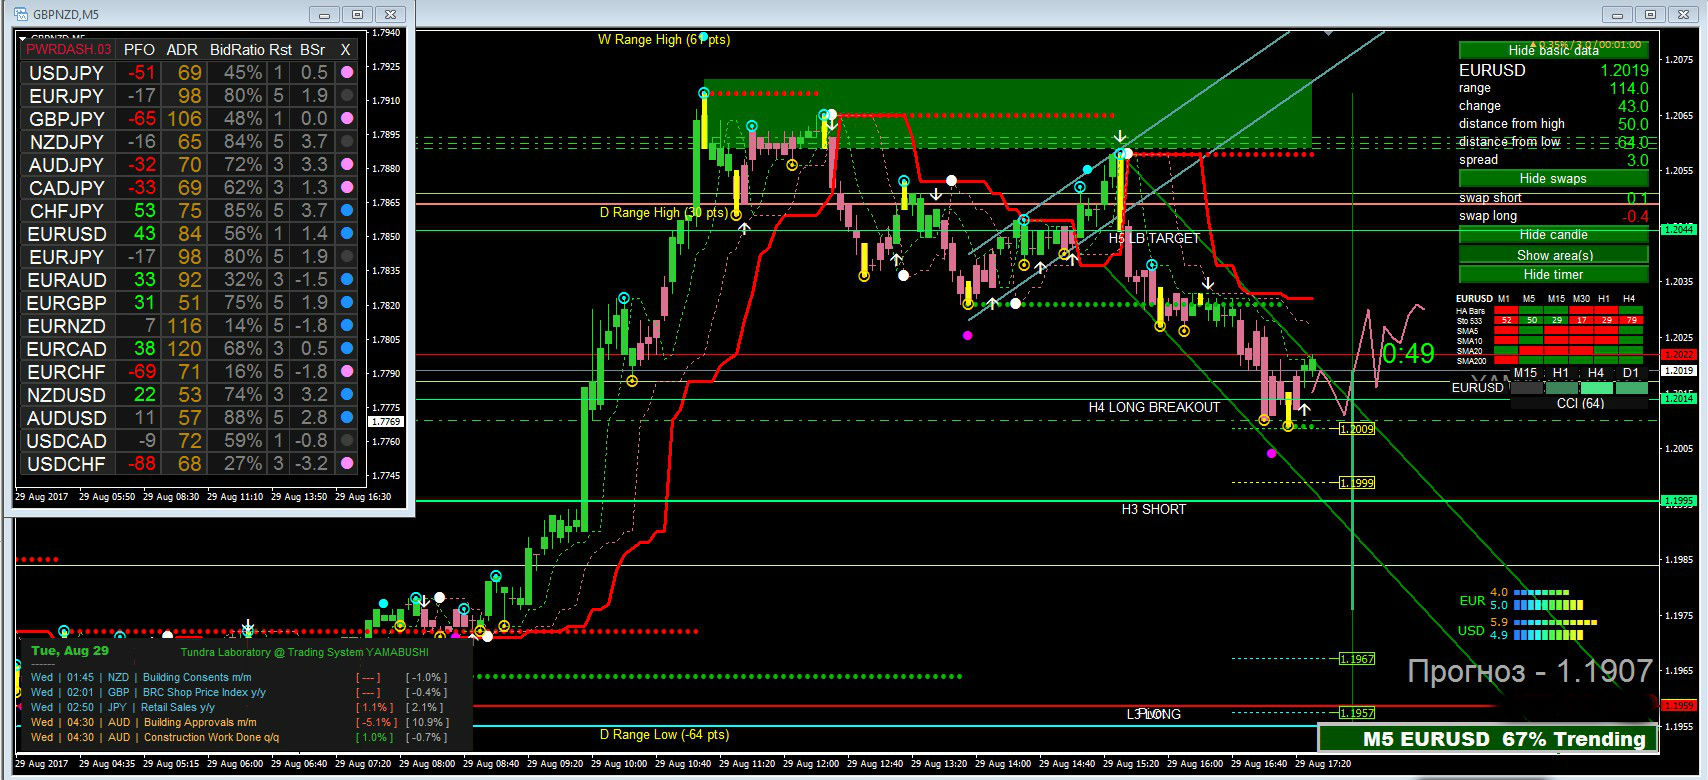Click the USDCHF pair name
Image resolution: width=1708 pixels, height=780 pixels.
pyautogui.click(x=66, y=464)
